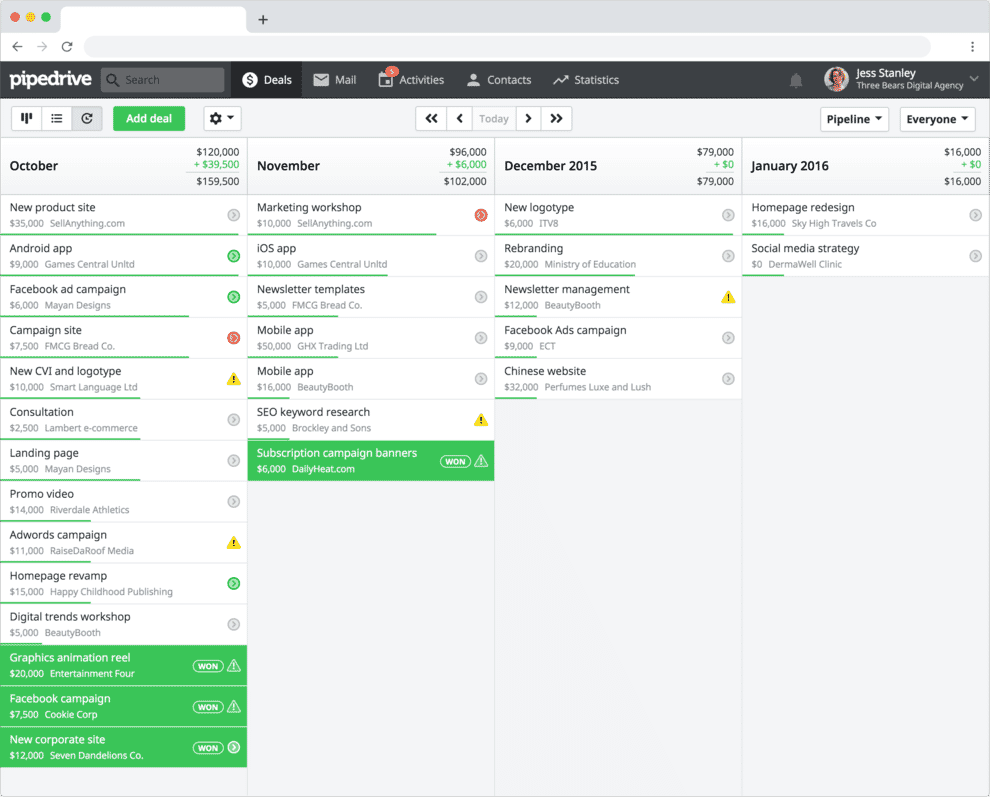Open a new browser tab
The image size is (990, 797).
pos(263,20)
